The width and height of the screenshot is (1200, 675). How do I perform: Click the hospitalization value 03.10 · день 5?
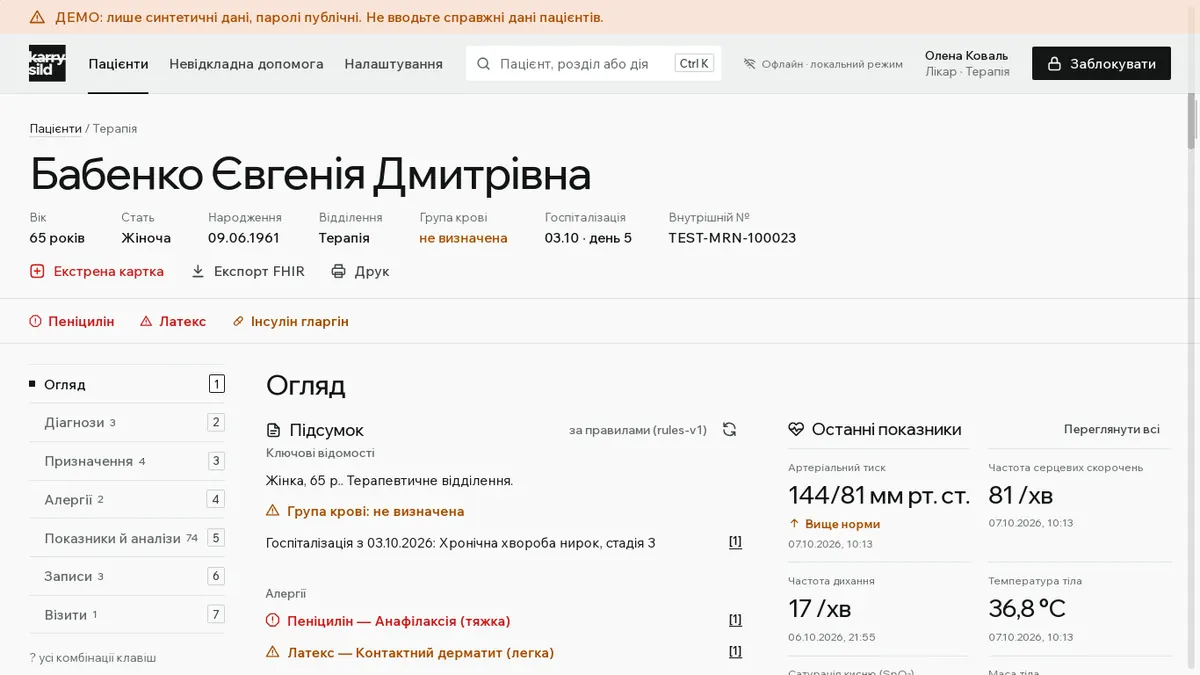pyautogui.click(x=588, y=238)
